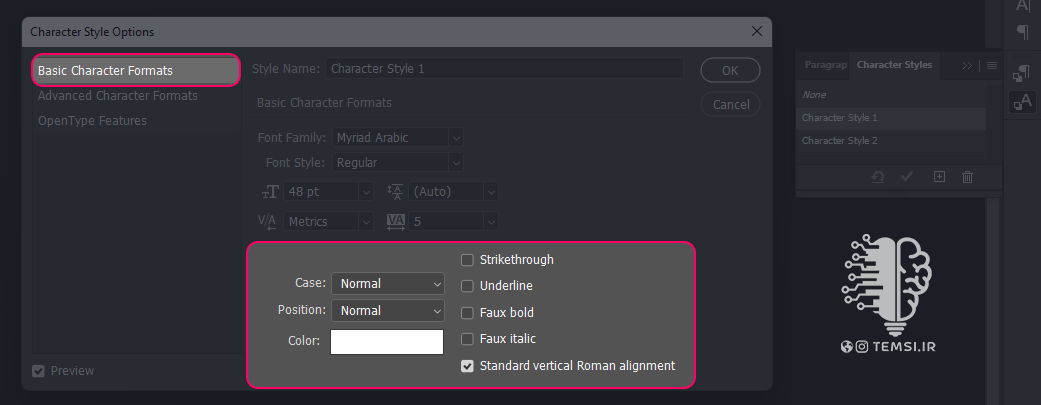
Task: Enable the Underline checkbox
Action: pos(467,286)
